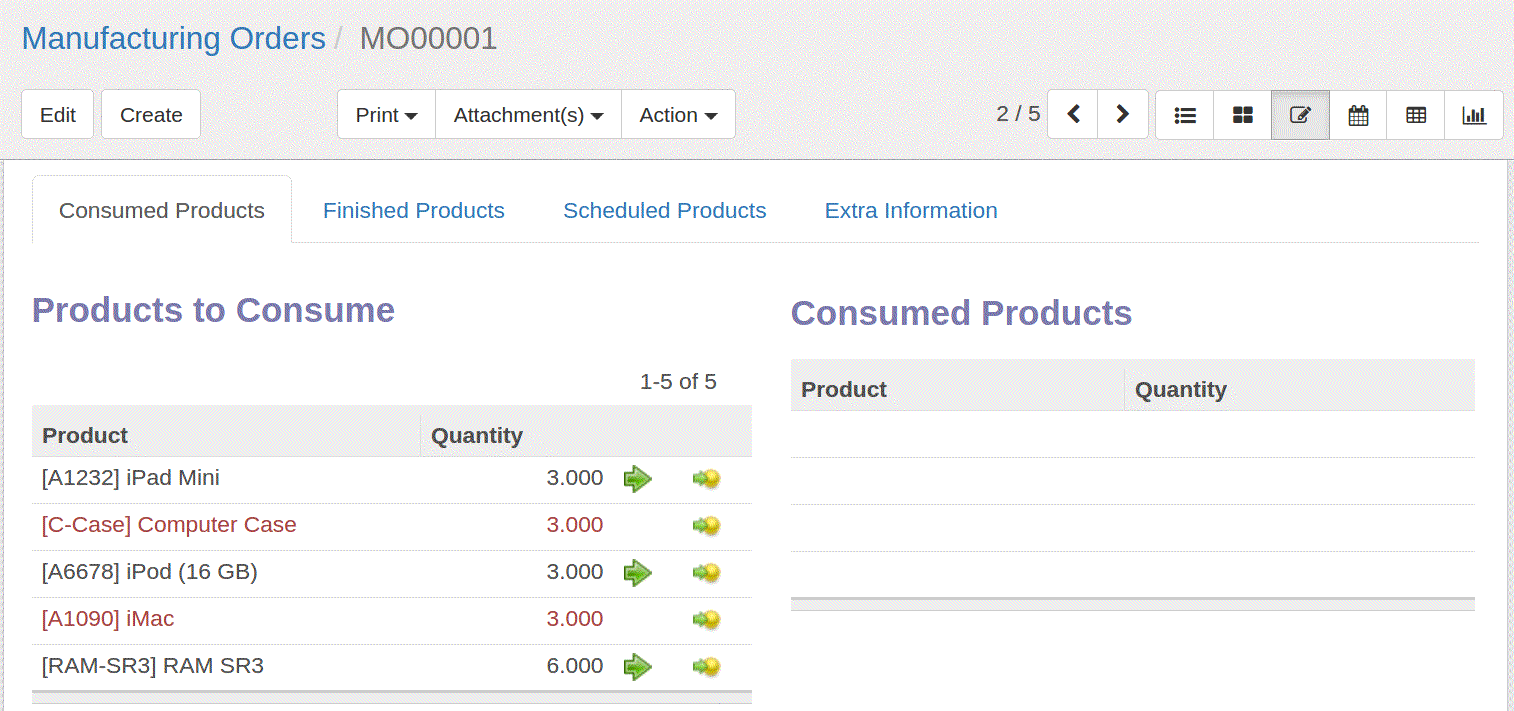Click the Edit button

[58, 115]
